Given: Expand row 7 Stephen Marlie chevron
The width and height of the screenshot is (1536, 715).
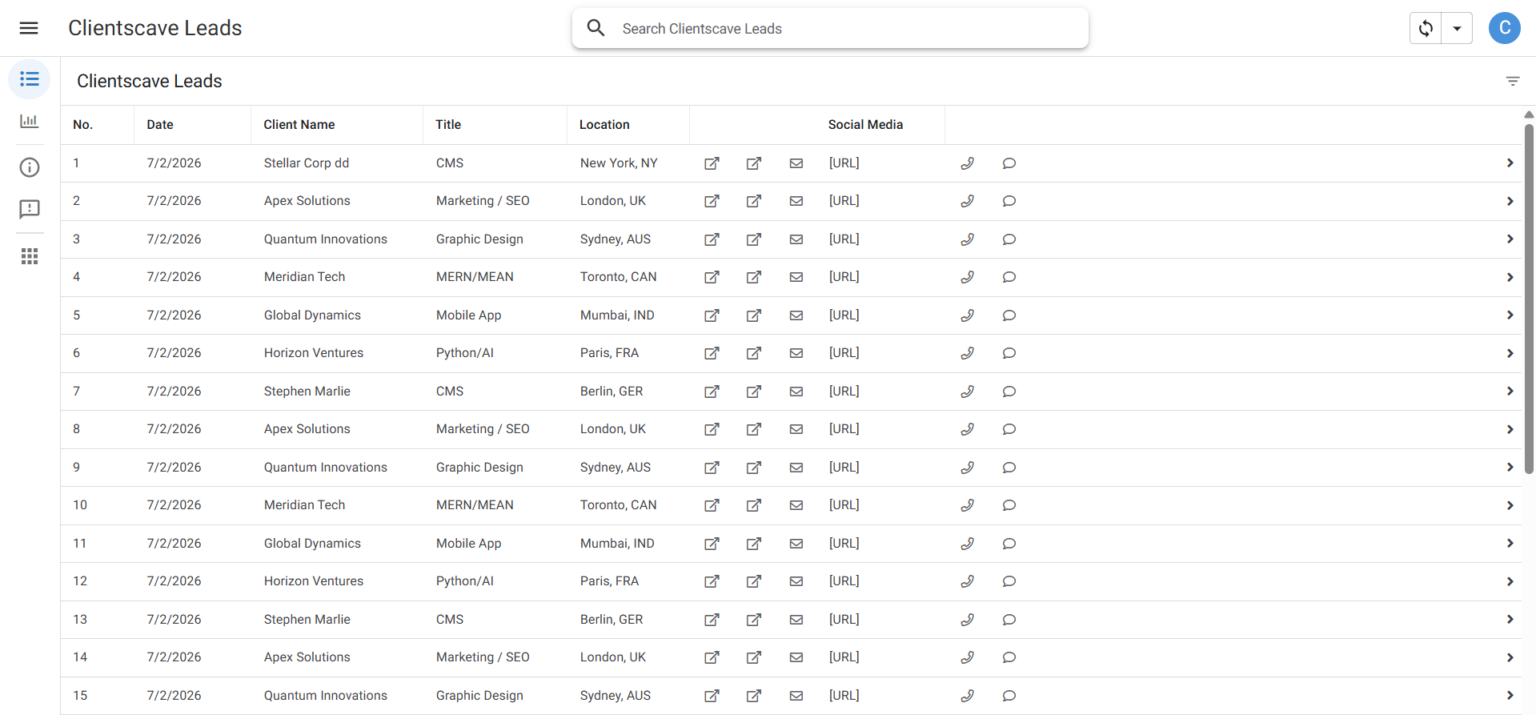Looking at the screenshot, I should coord(1509,391).
